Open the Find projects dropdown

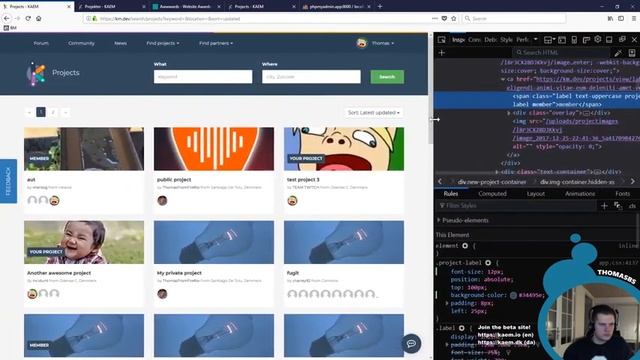coord(162,43)
